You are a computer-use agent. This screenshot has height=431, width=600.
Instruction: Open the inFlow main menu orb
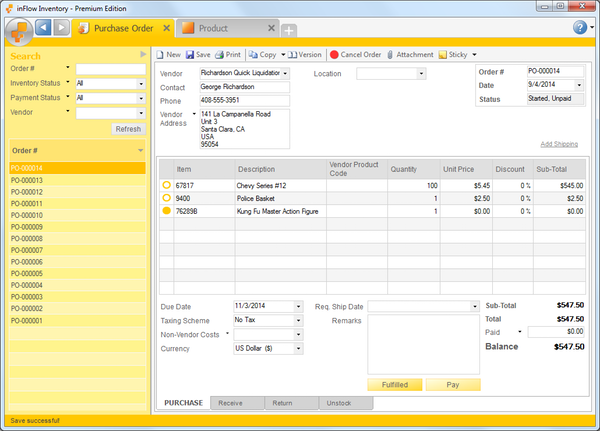pyautogui.click(x=18, y=28)
